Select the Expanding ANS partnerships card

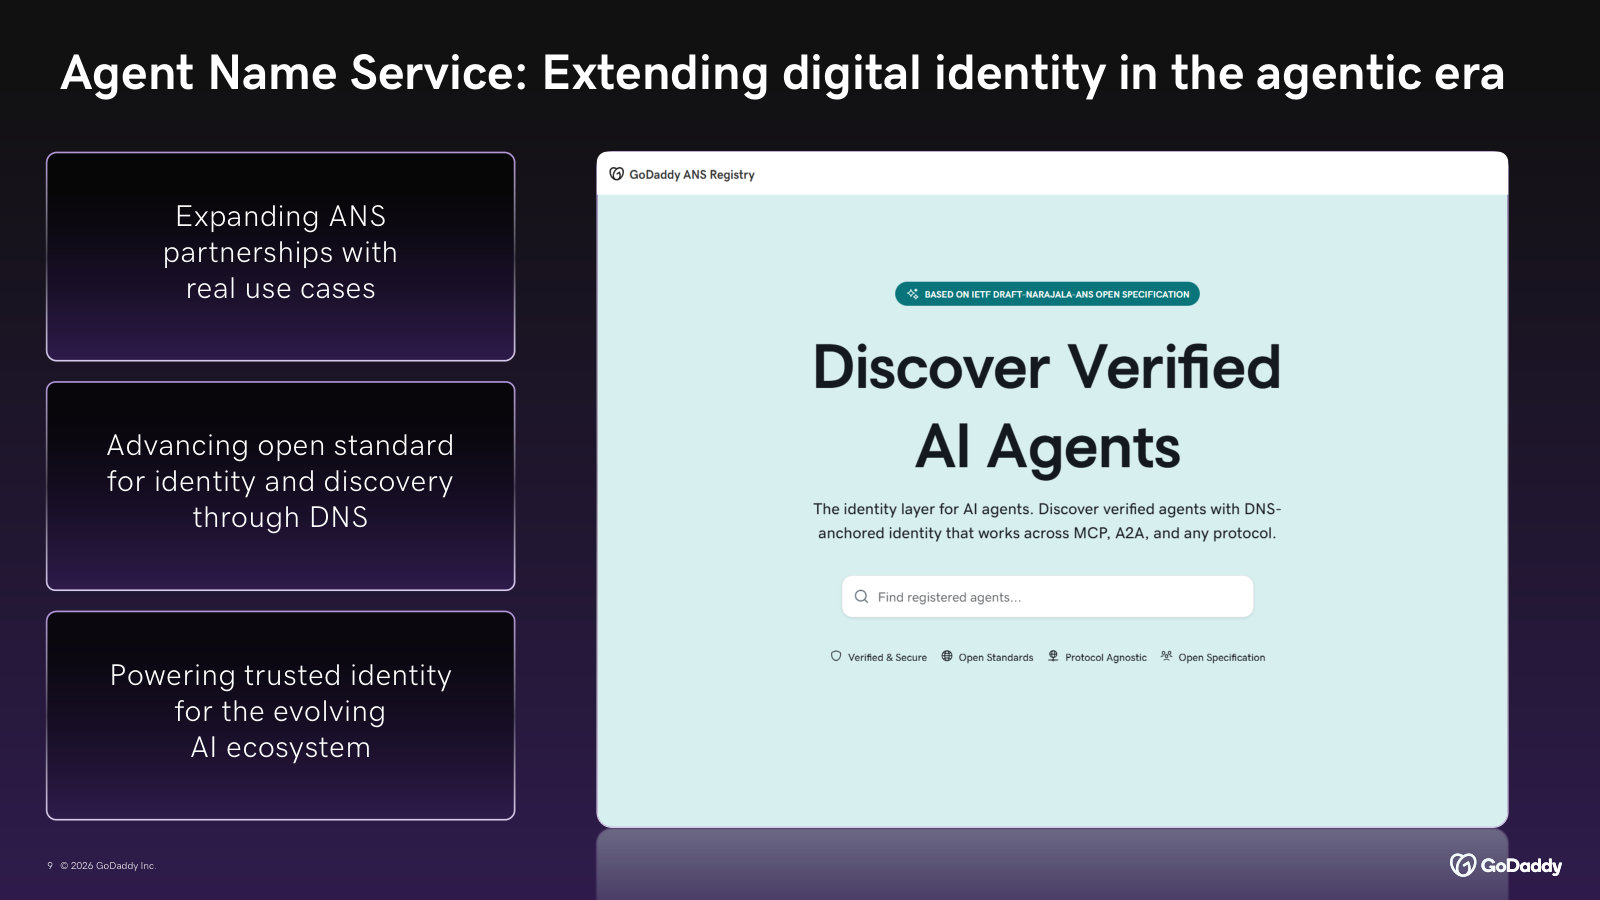(280, 256)
